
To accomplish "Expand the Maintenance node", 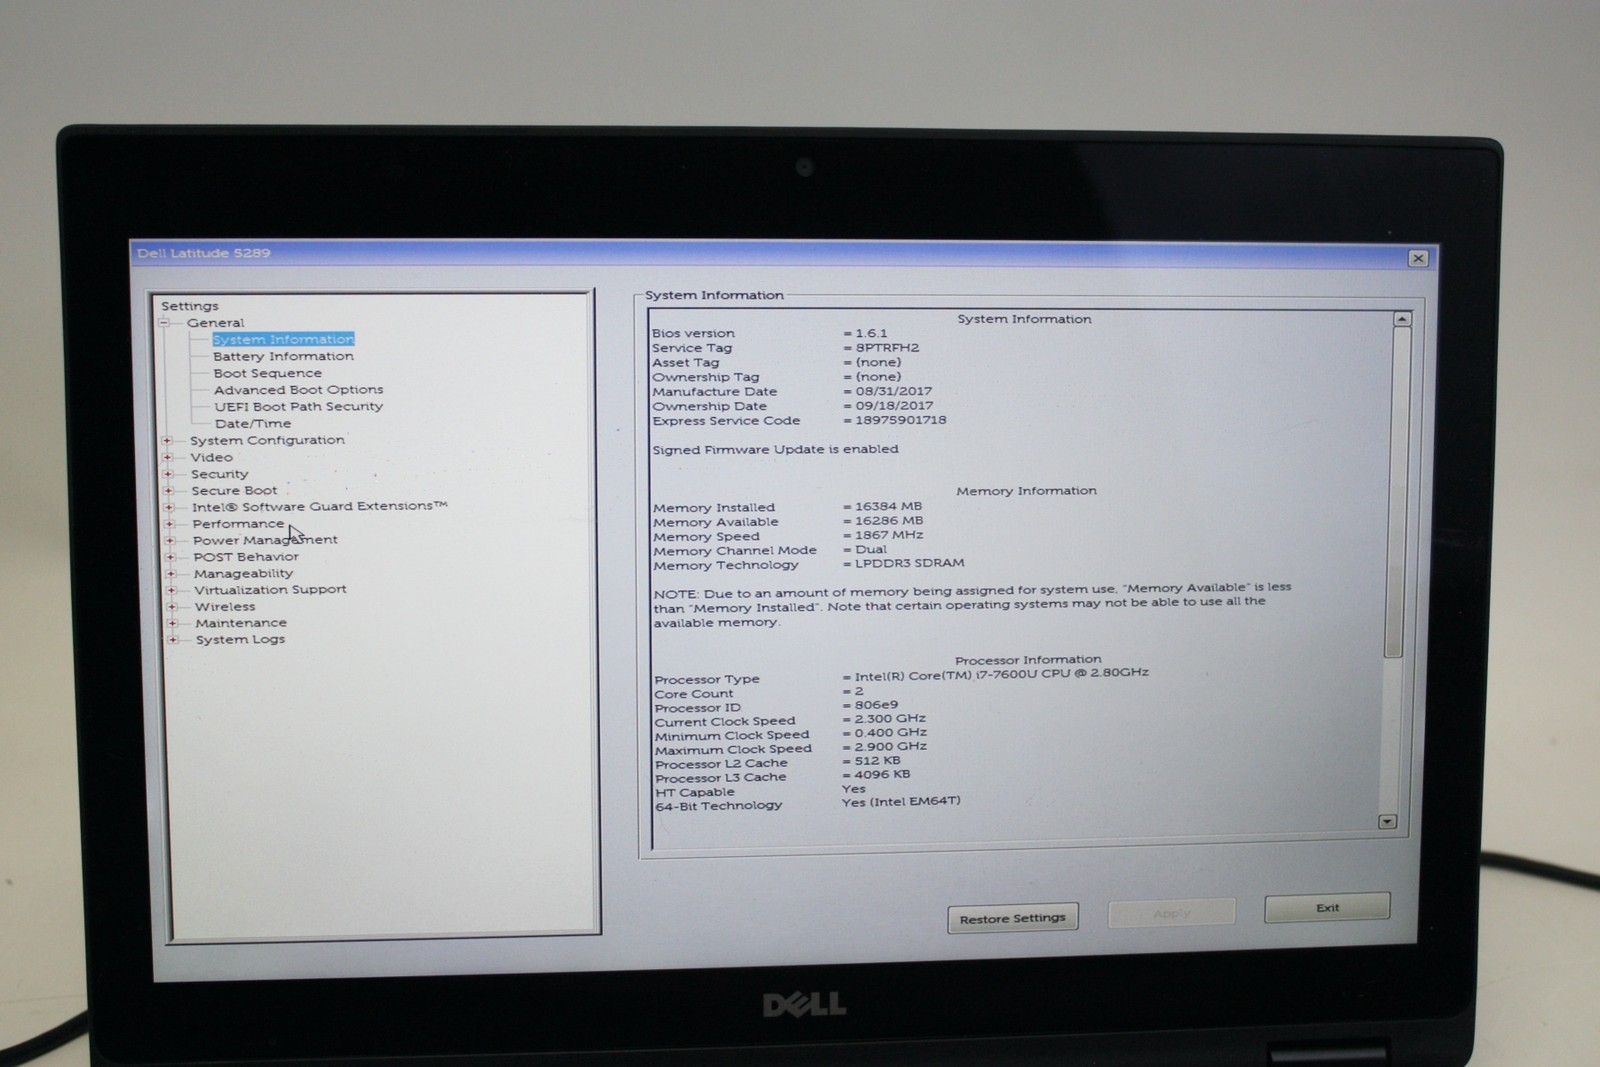I will pyautogui.click(x=172, y=623).
